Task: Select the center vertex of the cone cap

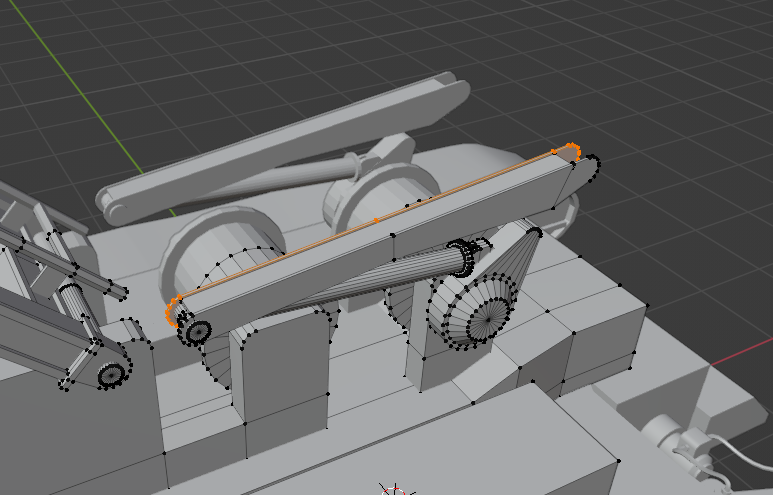Action: click(488, 319)
